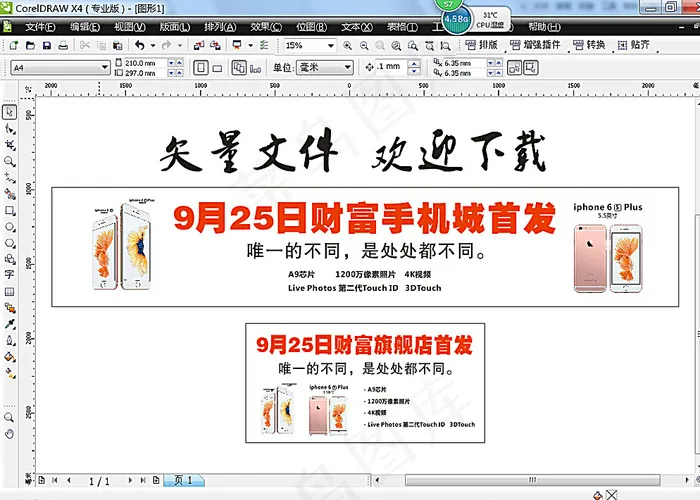
Task: Switch to the 页 1 page tab
Action: 184,480
